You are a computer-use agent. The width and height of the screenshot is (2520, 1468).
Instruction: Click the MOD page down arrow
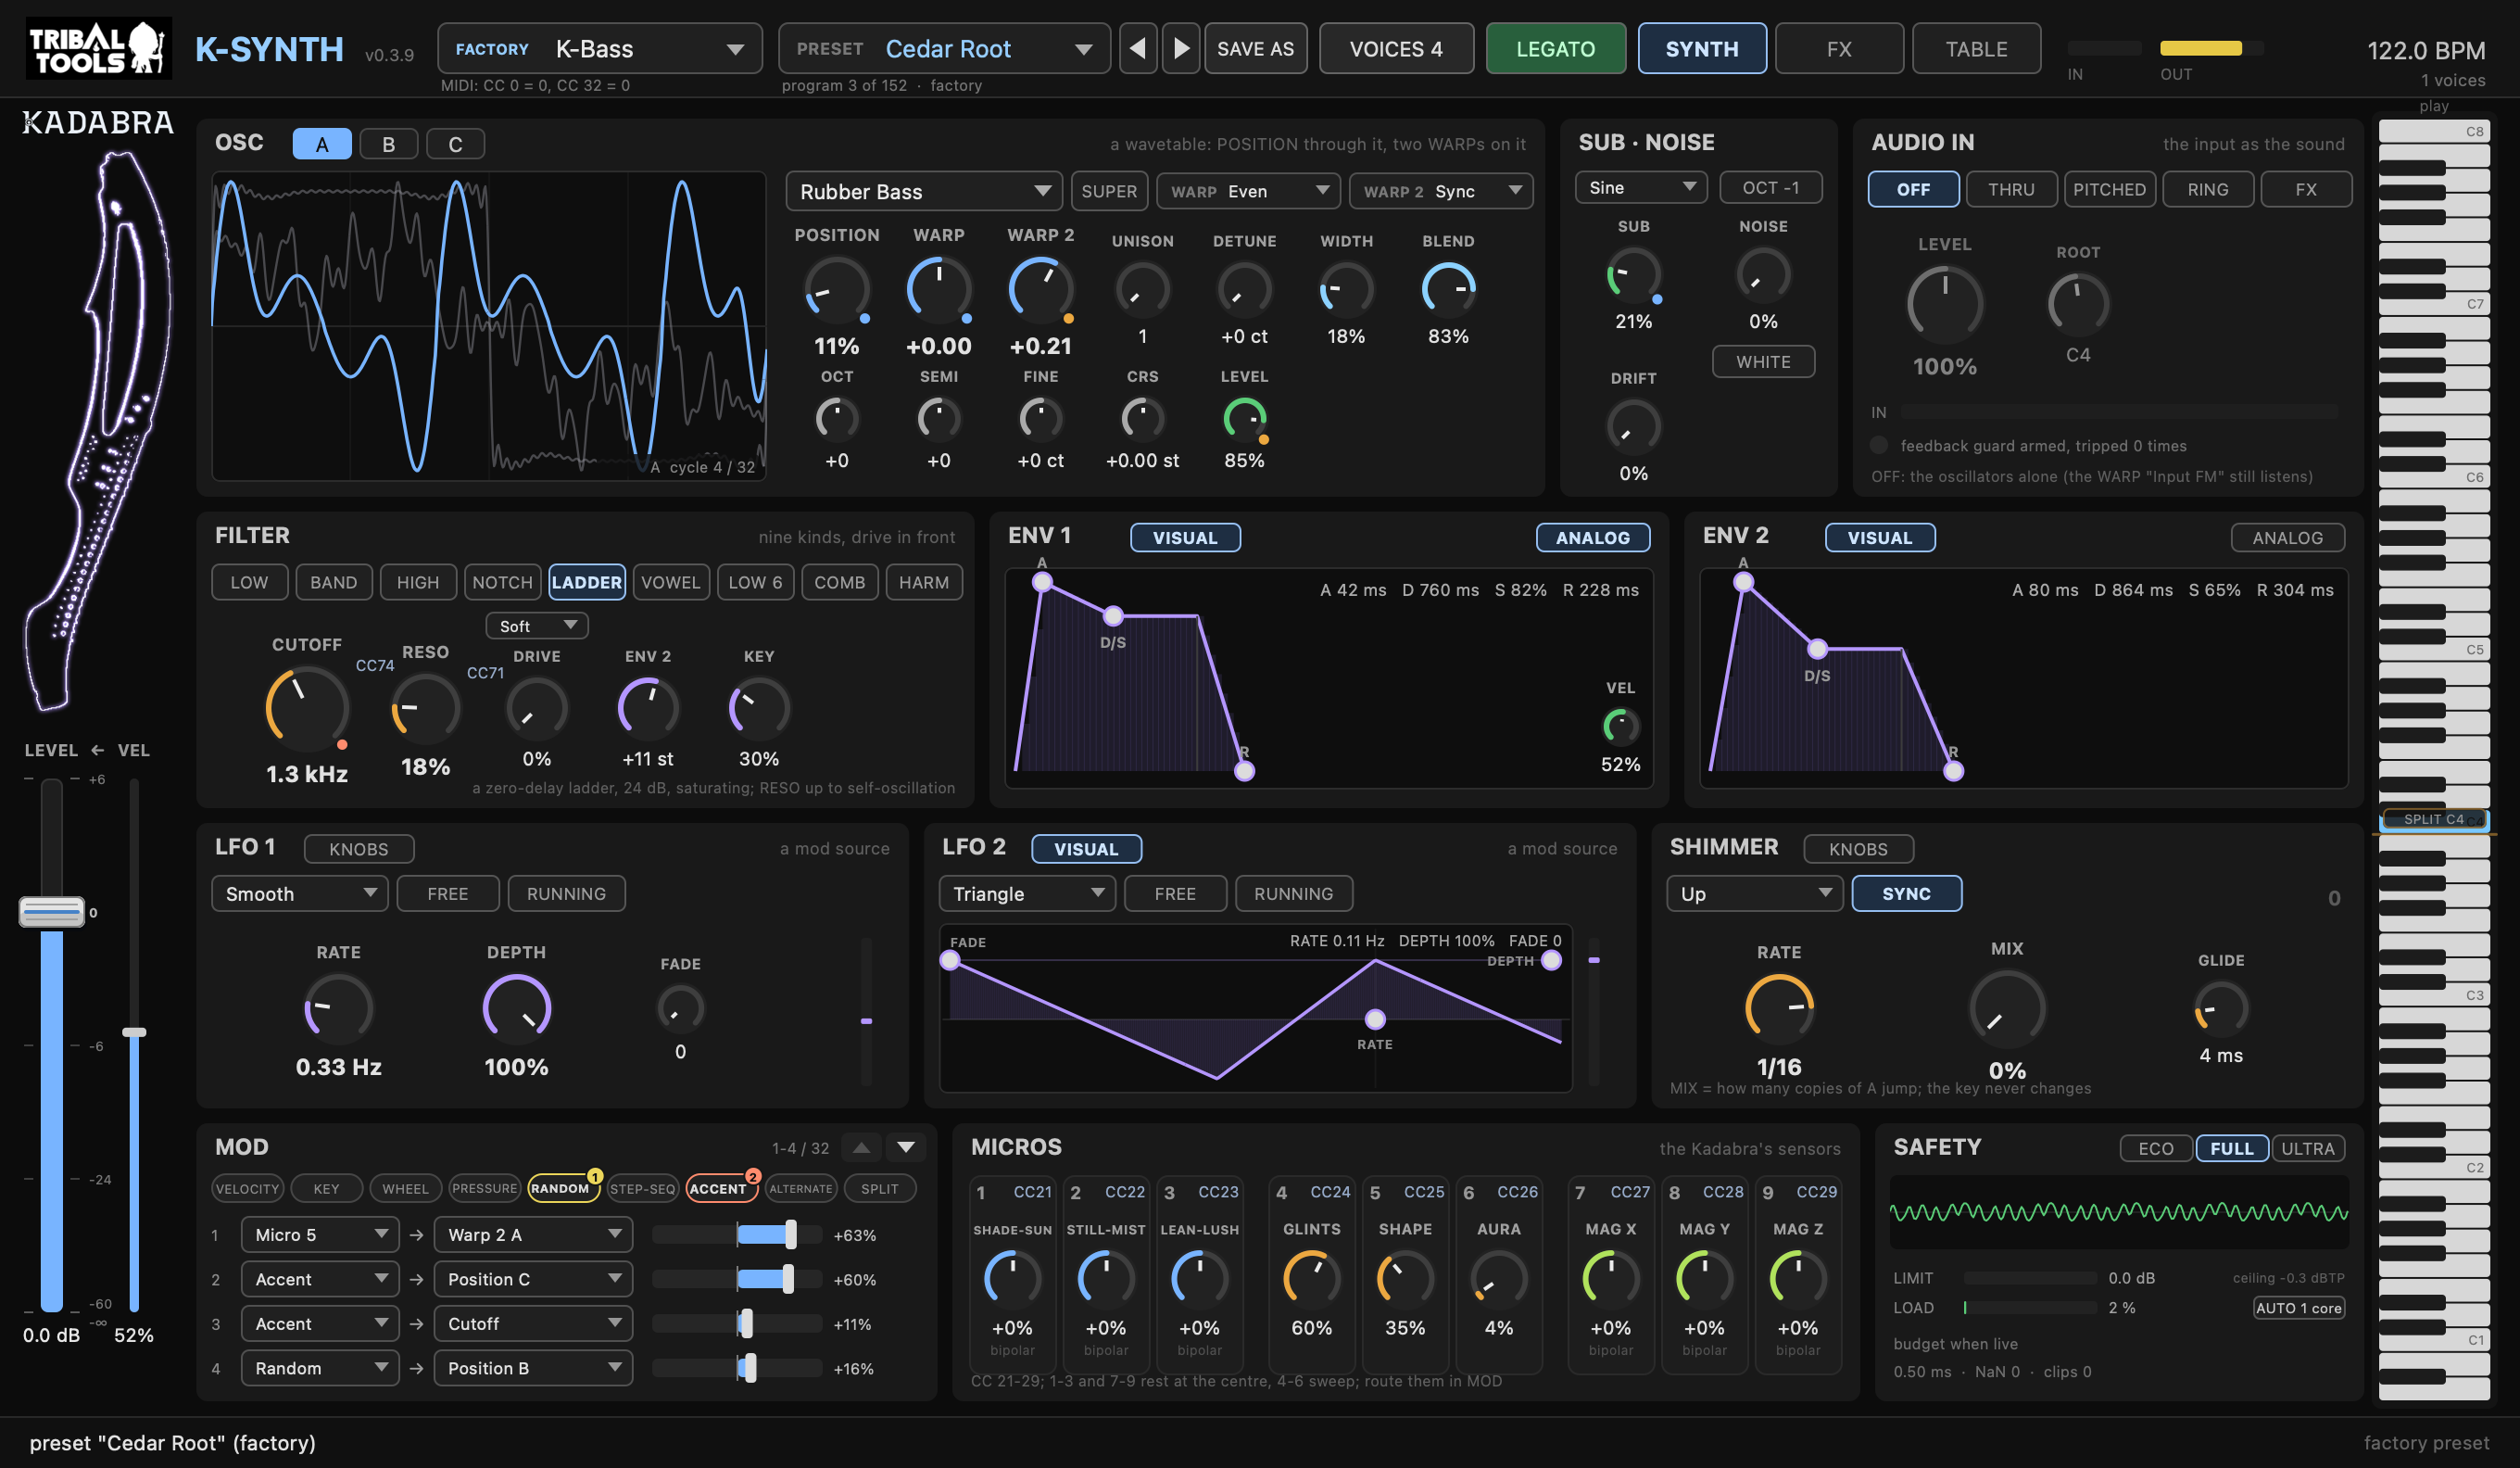tap(905, 1147)
